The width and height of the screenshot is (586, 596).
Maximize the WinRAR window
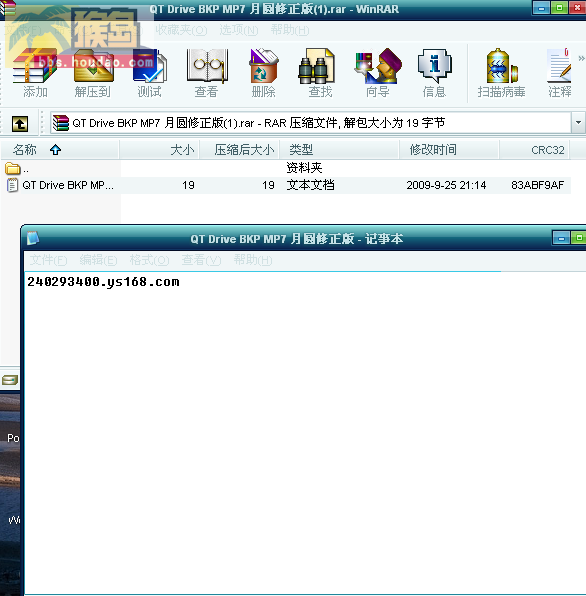tap(559, 8)
